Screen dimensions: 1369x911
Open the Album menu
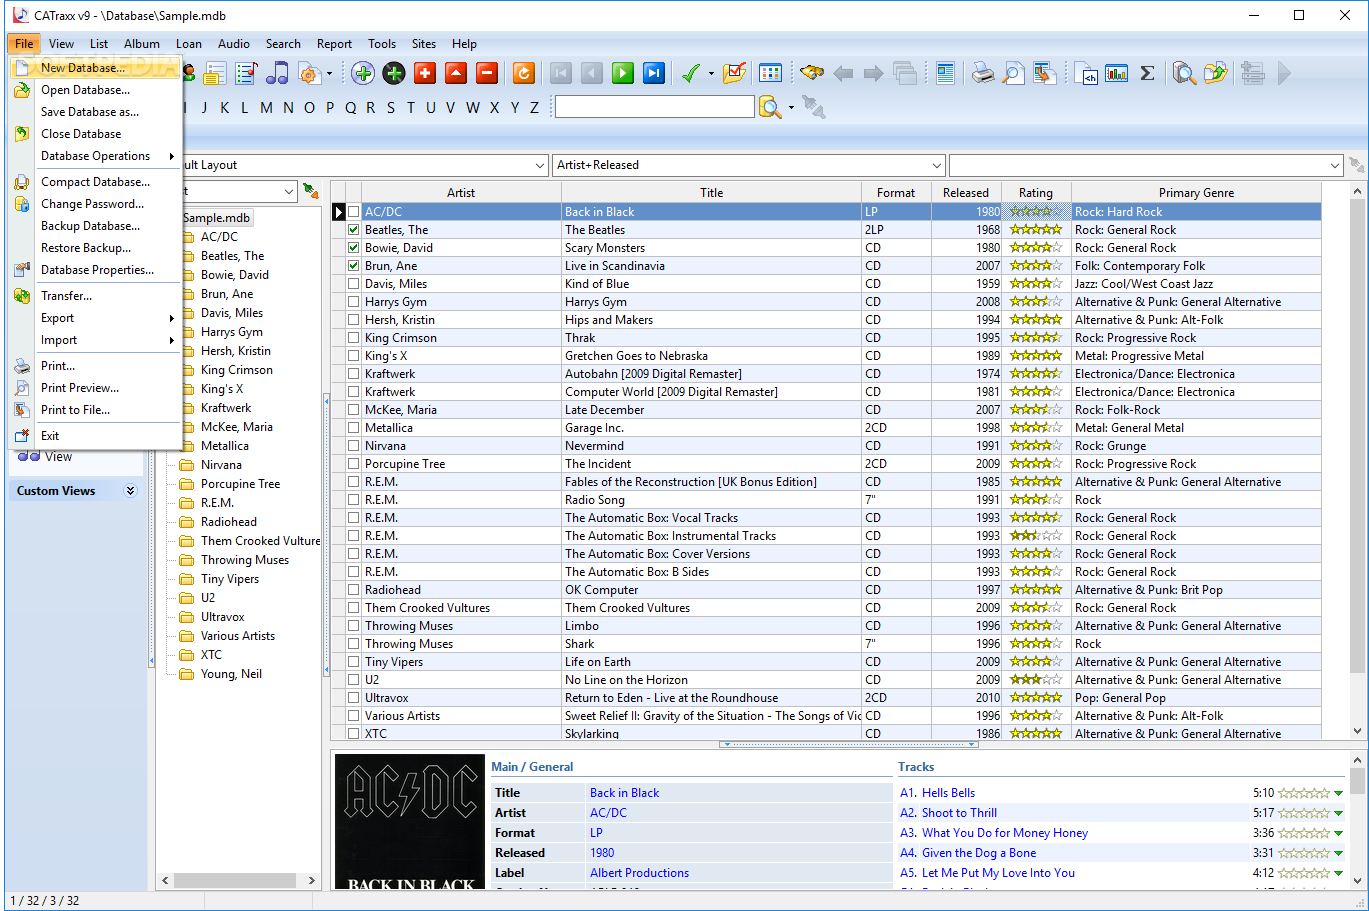tap(142, 44)
